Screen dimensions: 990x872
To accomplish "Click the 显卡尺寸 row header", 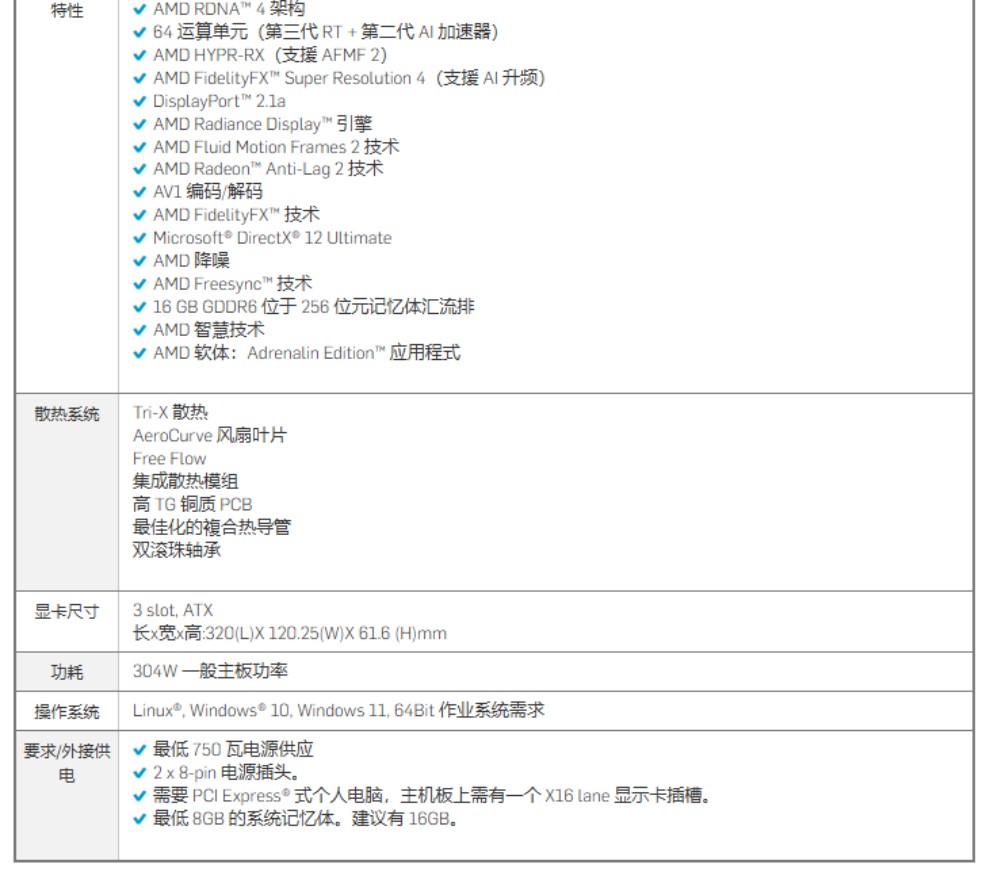I will [x=67, y=612].
